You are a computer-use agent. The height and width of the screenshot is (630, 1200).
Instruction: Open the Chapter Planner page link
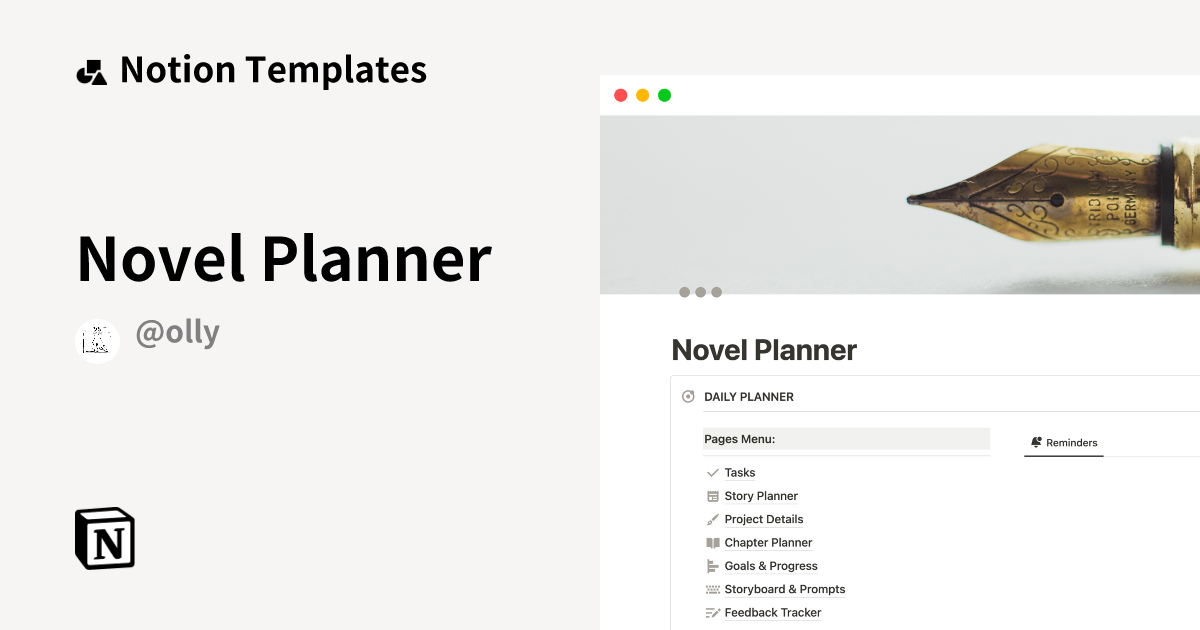click(x=768, y=543)
